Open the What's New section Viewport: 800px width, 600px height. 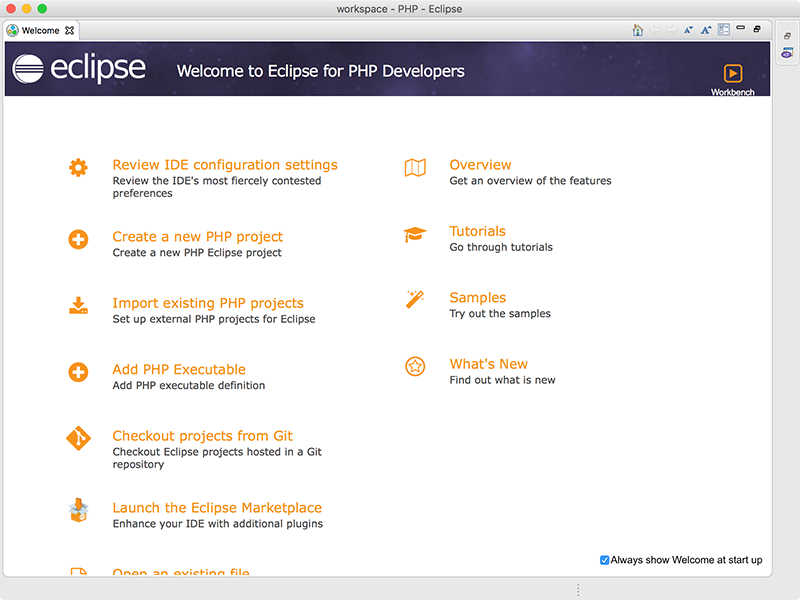tap(489, 363)
